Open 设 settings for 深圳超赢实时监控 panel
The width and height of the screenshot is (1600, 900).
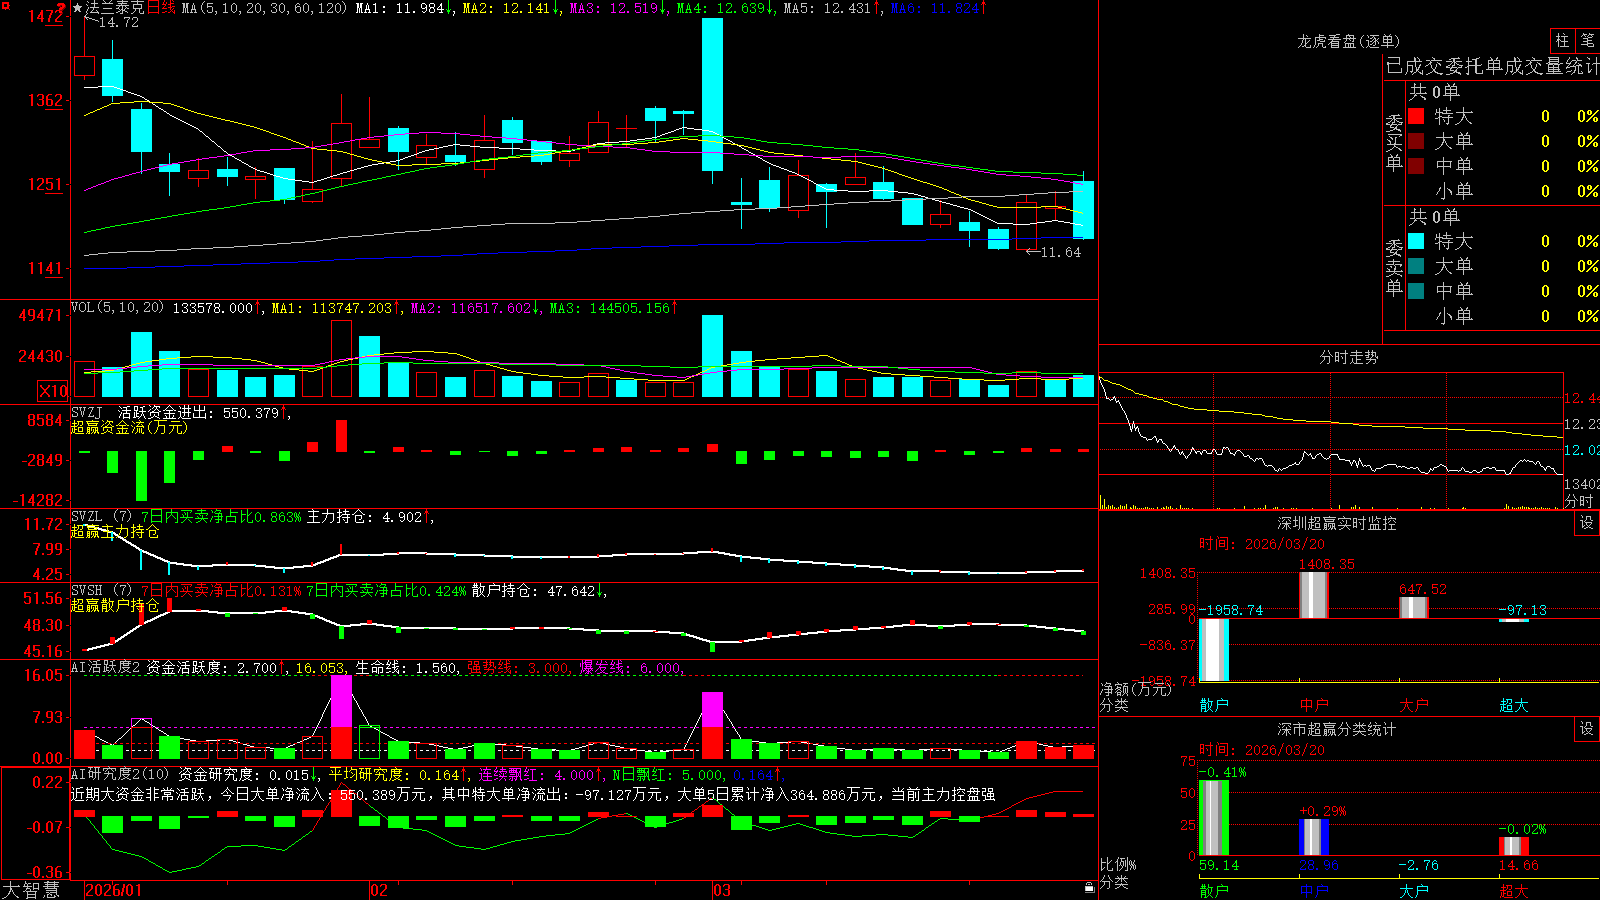pos(1587,523)
